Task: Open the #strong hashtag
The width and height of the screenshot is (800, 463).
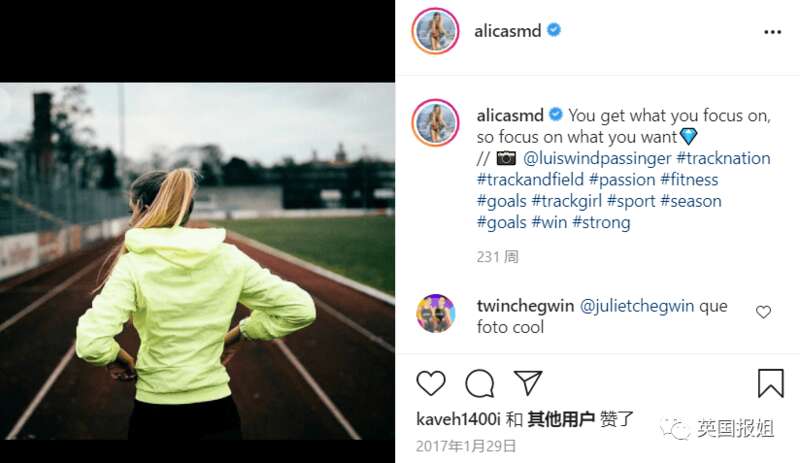Action: [602, 223]
